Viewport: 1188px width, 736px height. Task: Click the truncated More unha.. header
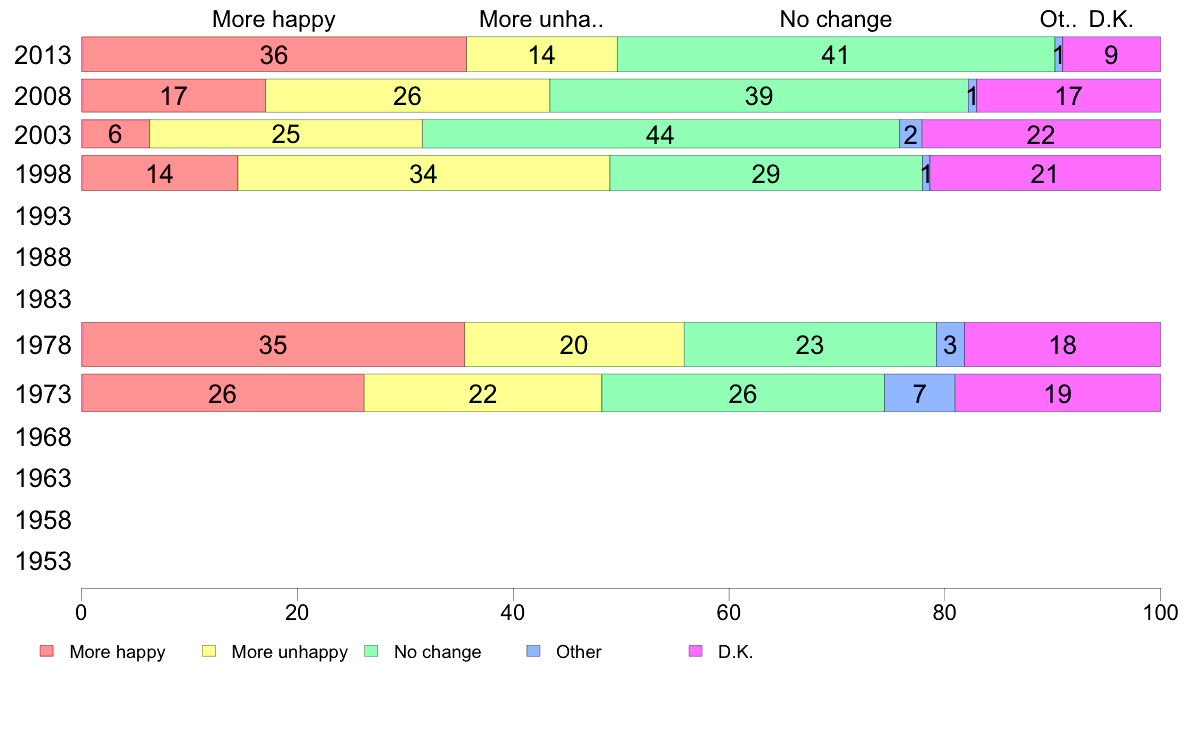[542, 19]
